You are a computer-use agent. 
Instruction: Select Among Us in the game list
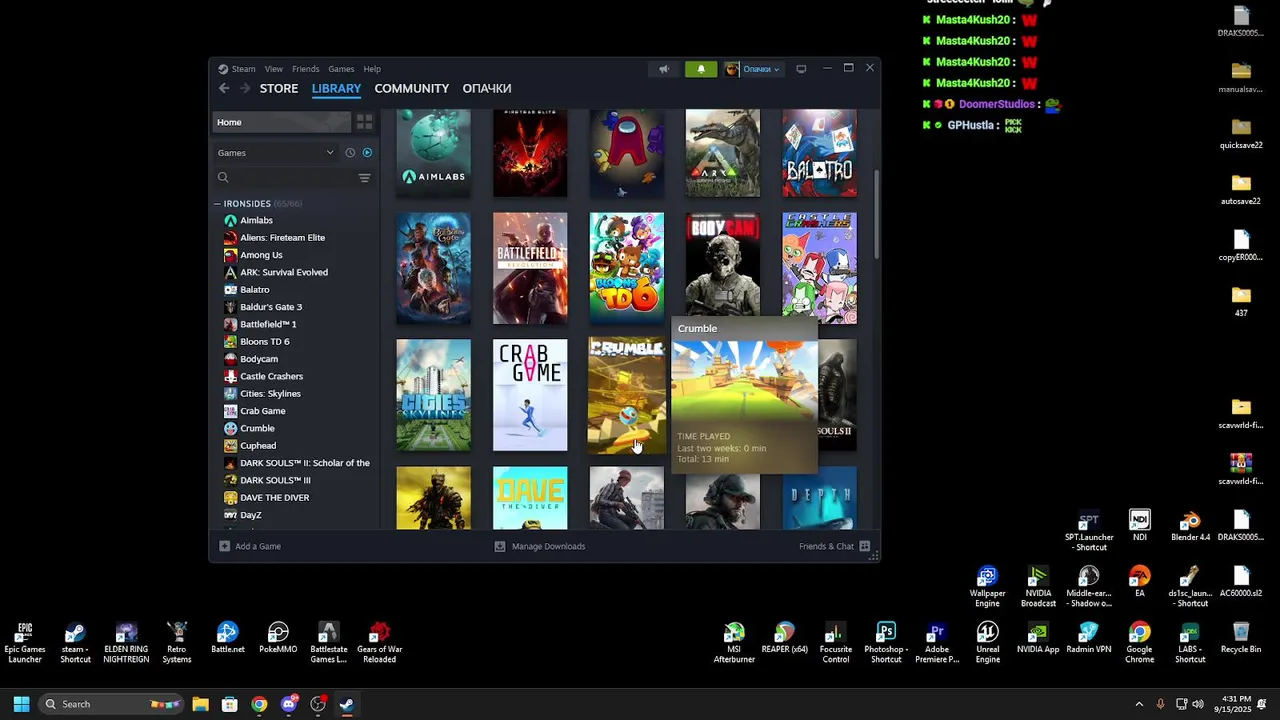[x=261, y=255]
